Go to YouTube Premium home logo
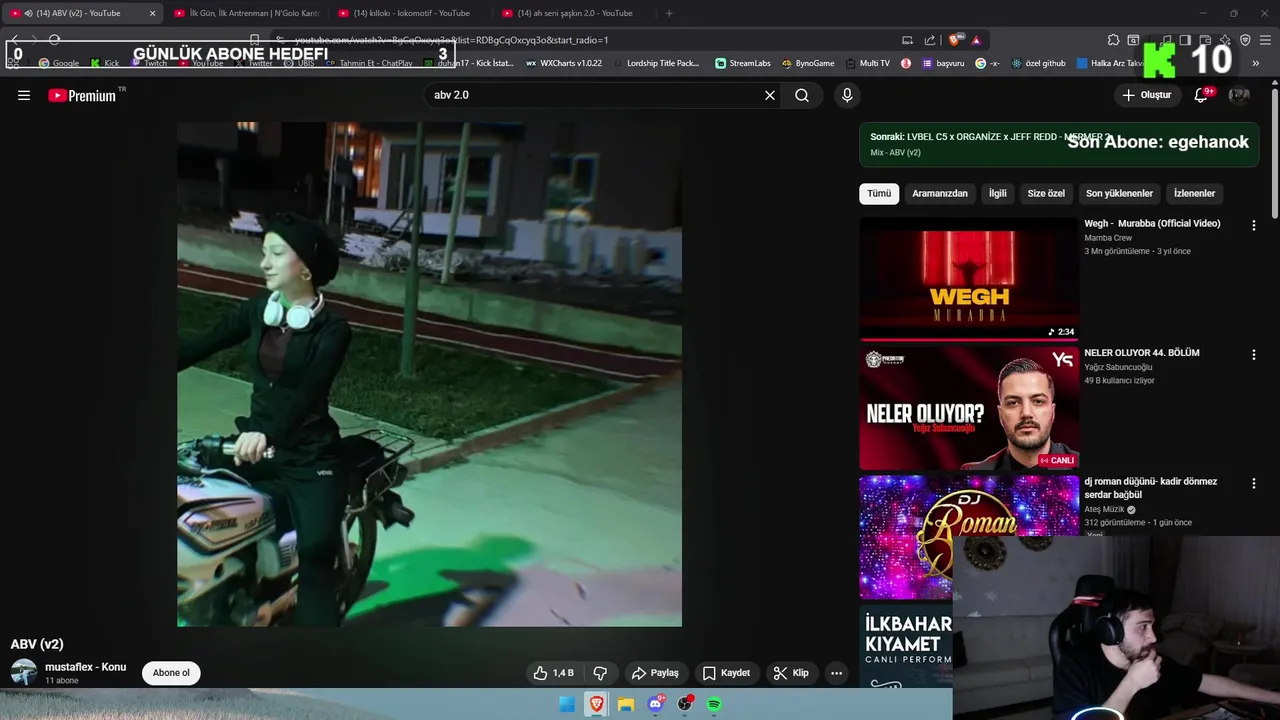 click(83, 95)
